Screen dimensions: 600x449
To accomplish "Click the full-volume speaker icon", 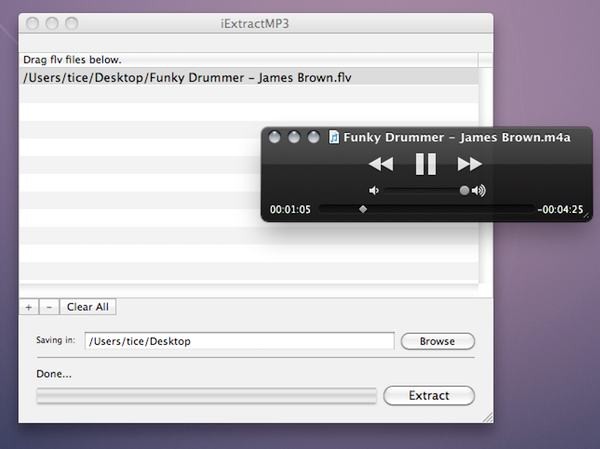I will 479,190.
